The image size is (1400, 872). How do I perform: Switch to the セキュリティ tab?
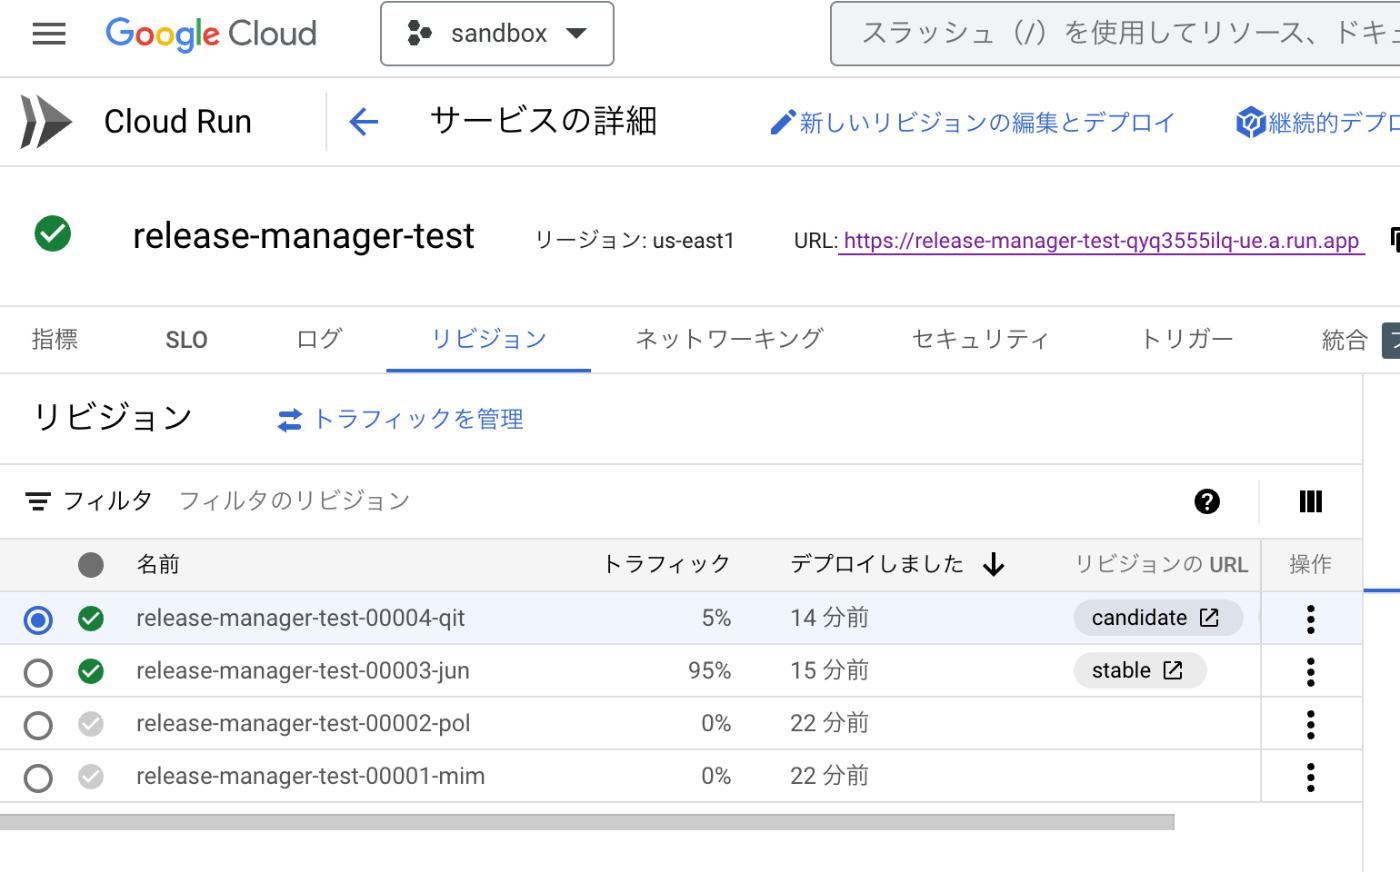(x=981, y=339)
